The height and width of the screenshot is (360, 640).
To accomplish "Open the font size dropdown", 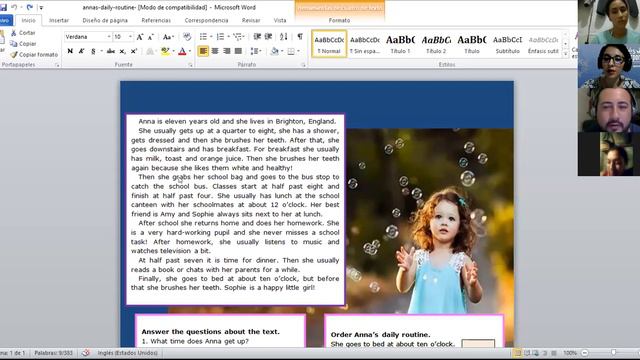I will [x=130, y=37].
